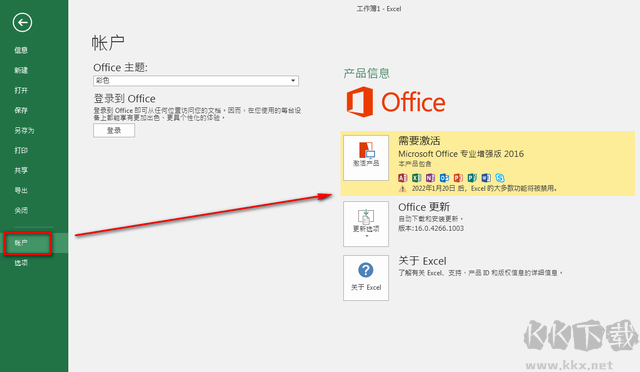Click the Outlook product icon
Viewport: 640px width, 372px height.
pyautogui.click(x=444, y=178)
